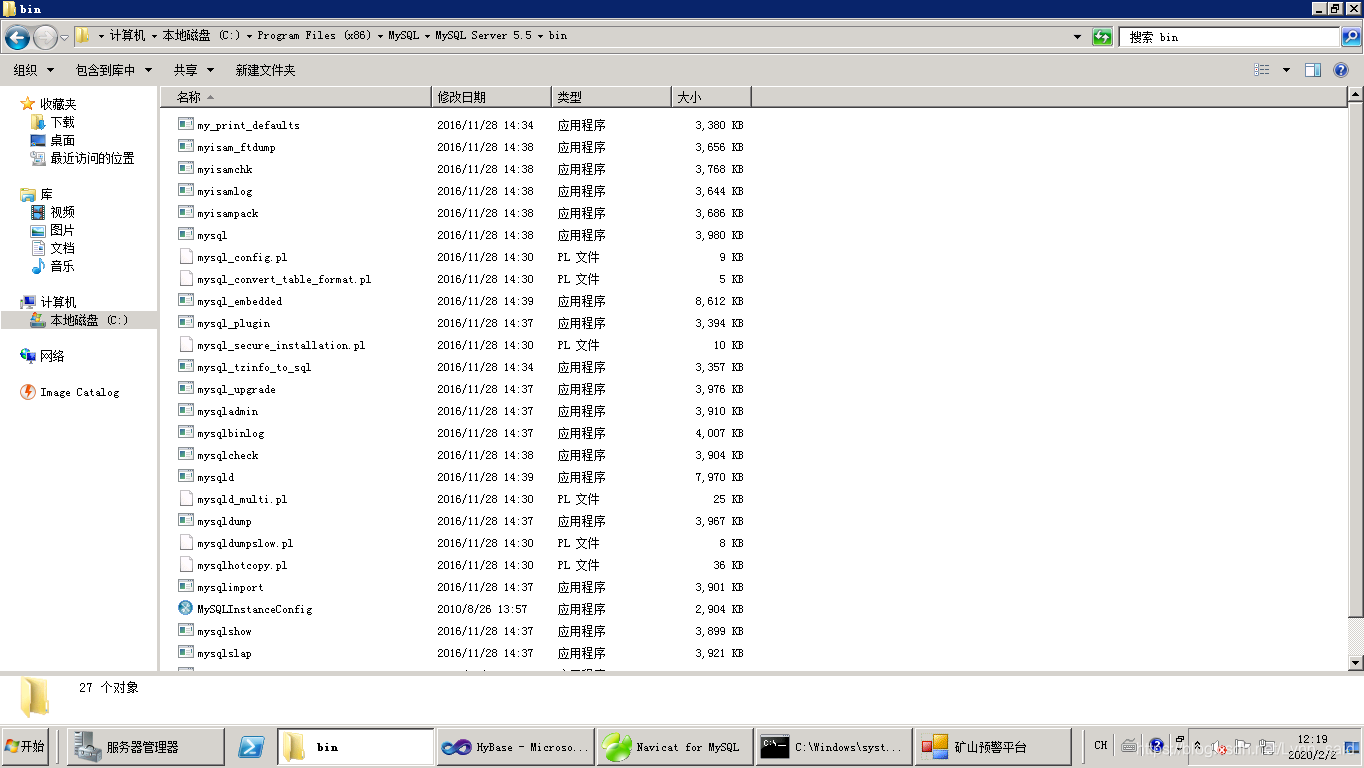This screenshot has height=768, width=1364.
Task: Click the Desktop icon in sidebar
Action: [x=38, y=140]
